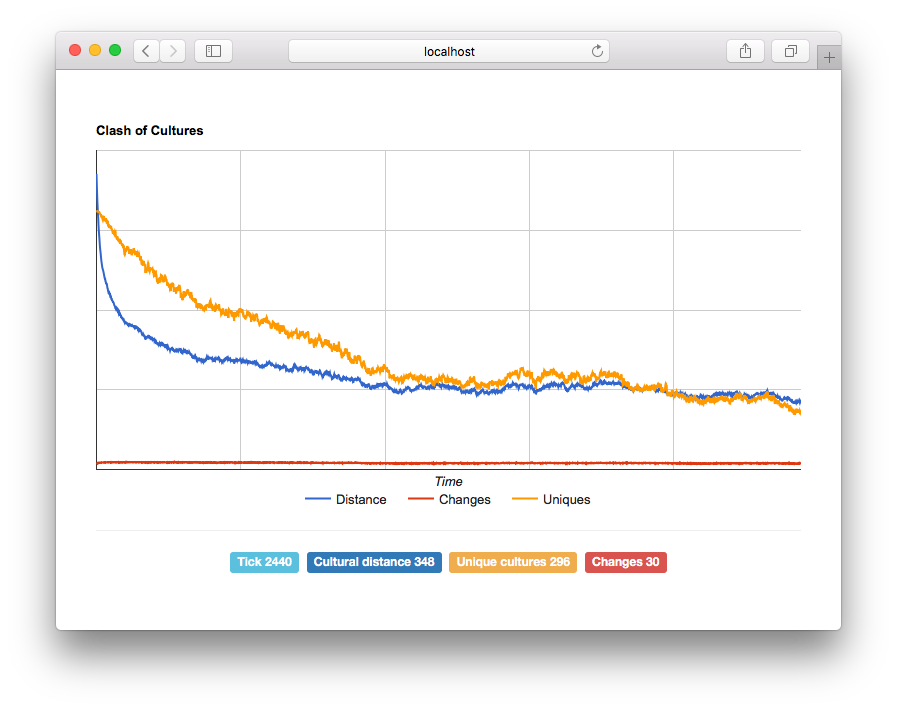Reload the localhost page
This screenshot has width=897, height=710.
coord(597,51)
